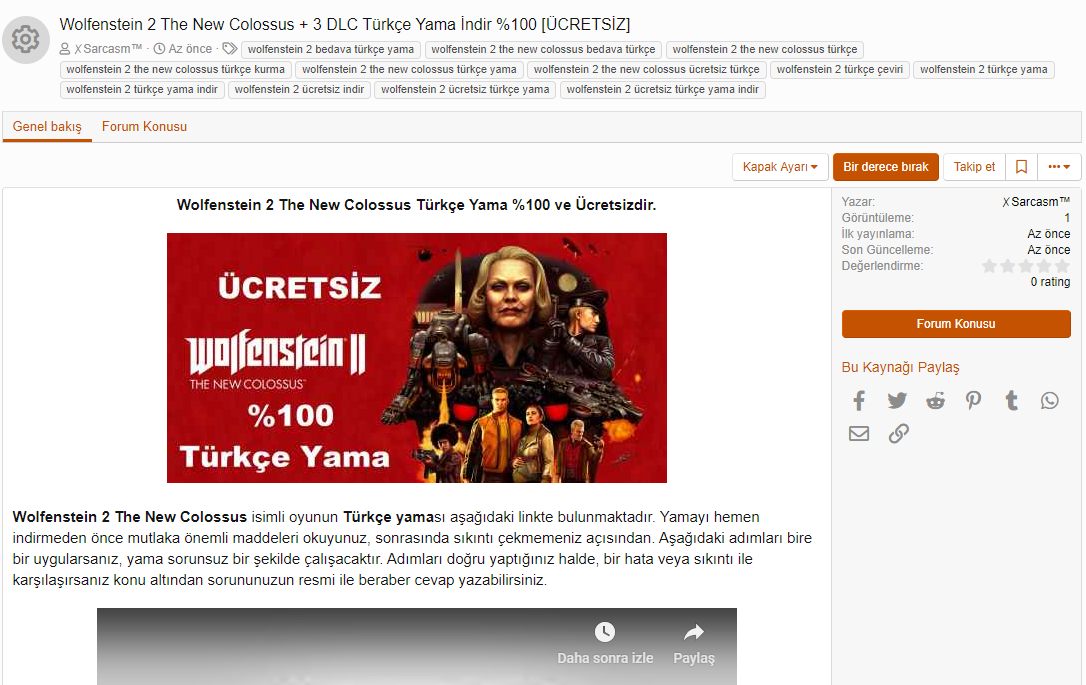Select tag 'wolfenstein 2 the new colossus türkçe kurma'
Screen dimensions: 1086x685
(176, 70)
